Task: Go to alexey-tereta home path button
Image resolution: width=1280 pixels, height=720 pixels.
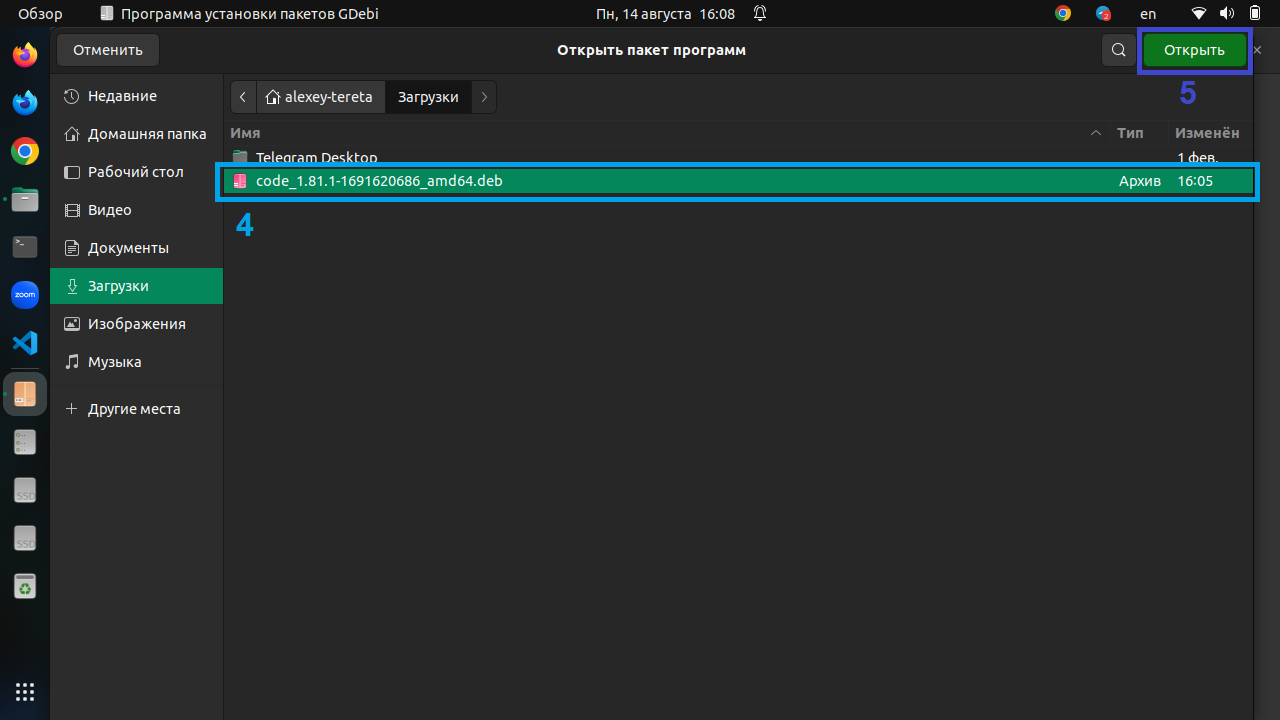Action: point(320,97)
